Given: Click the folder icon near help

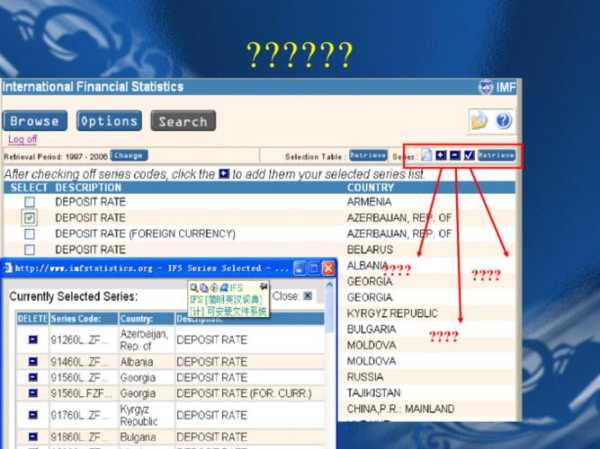Looking at the screenshot, I should click(x=480, y=121).
